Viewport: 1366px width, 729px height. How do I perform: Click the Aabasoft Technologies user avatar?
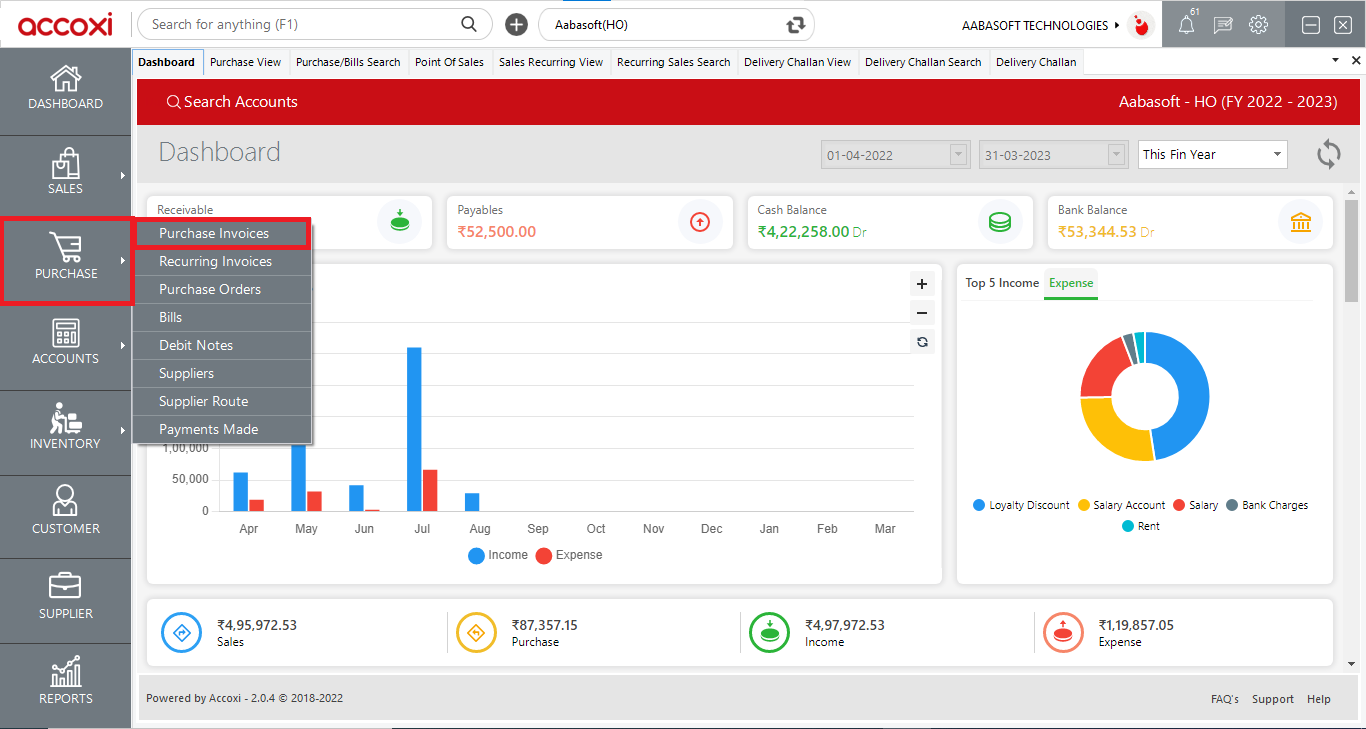point(1140,25)
